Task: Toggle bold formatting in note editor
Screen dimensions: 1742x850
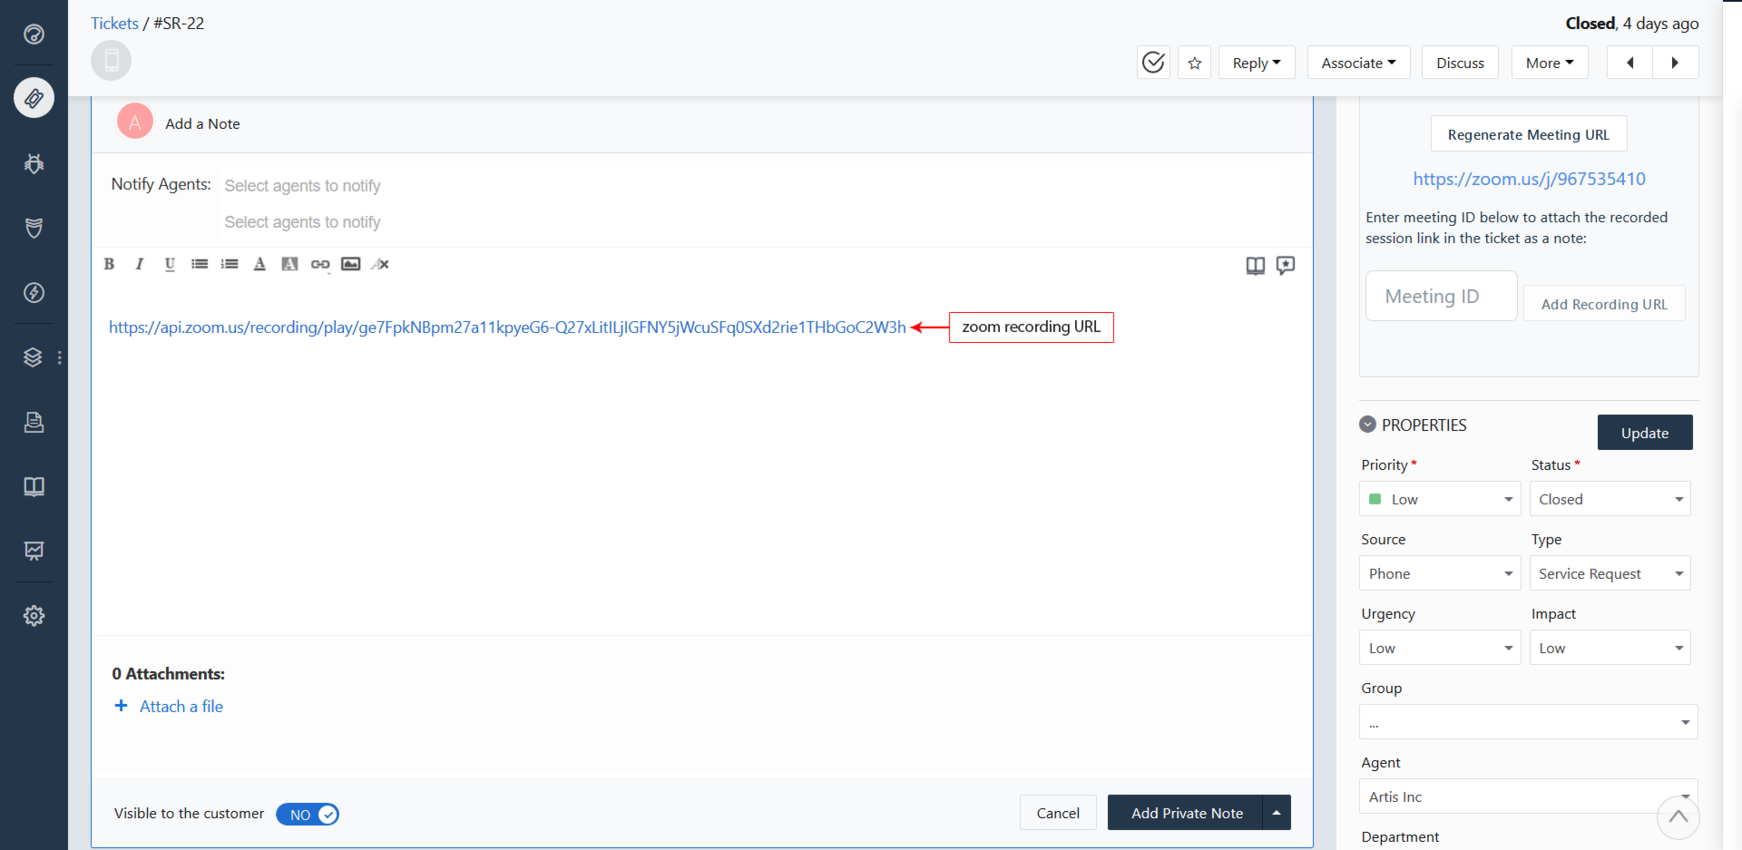Action: [x=109, y=264]
